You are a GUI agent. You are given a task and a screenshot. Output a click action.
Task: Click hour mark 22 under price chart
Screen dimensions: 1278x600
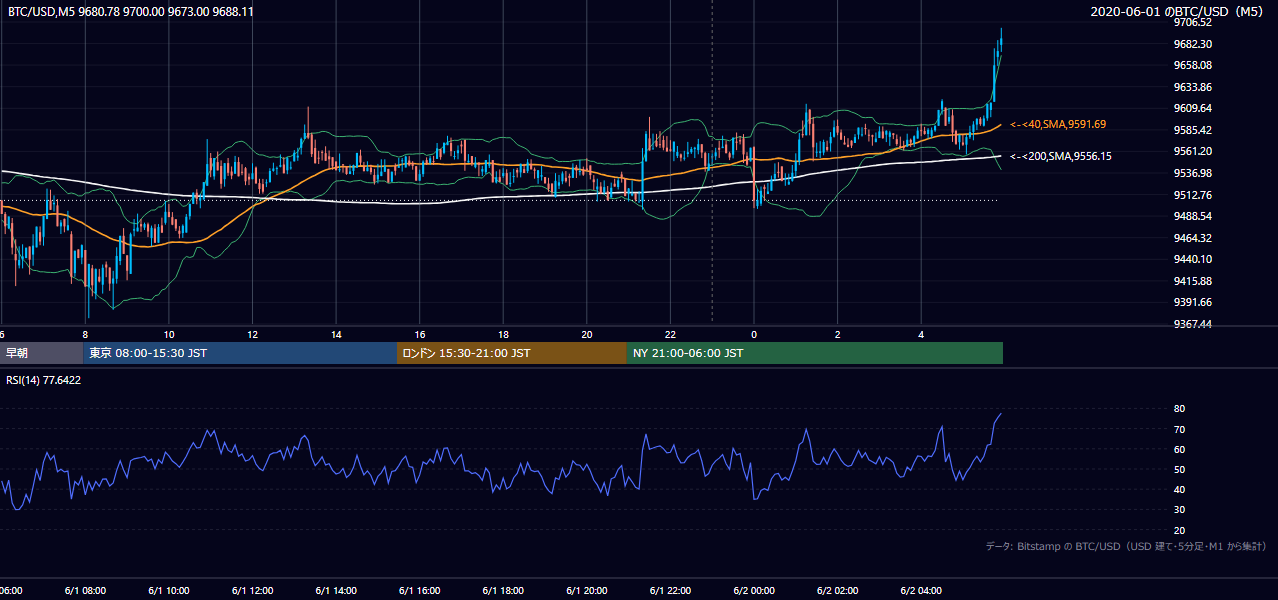tap(670, 334)
